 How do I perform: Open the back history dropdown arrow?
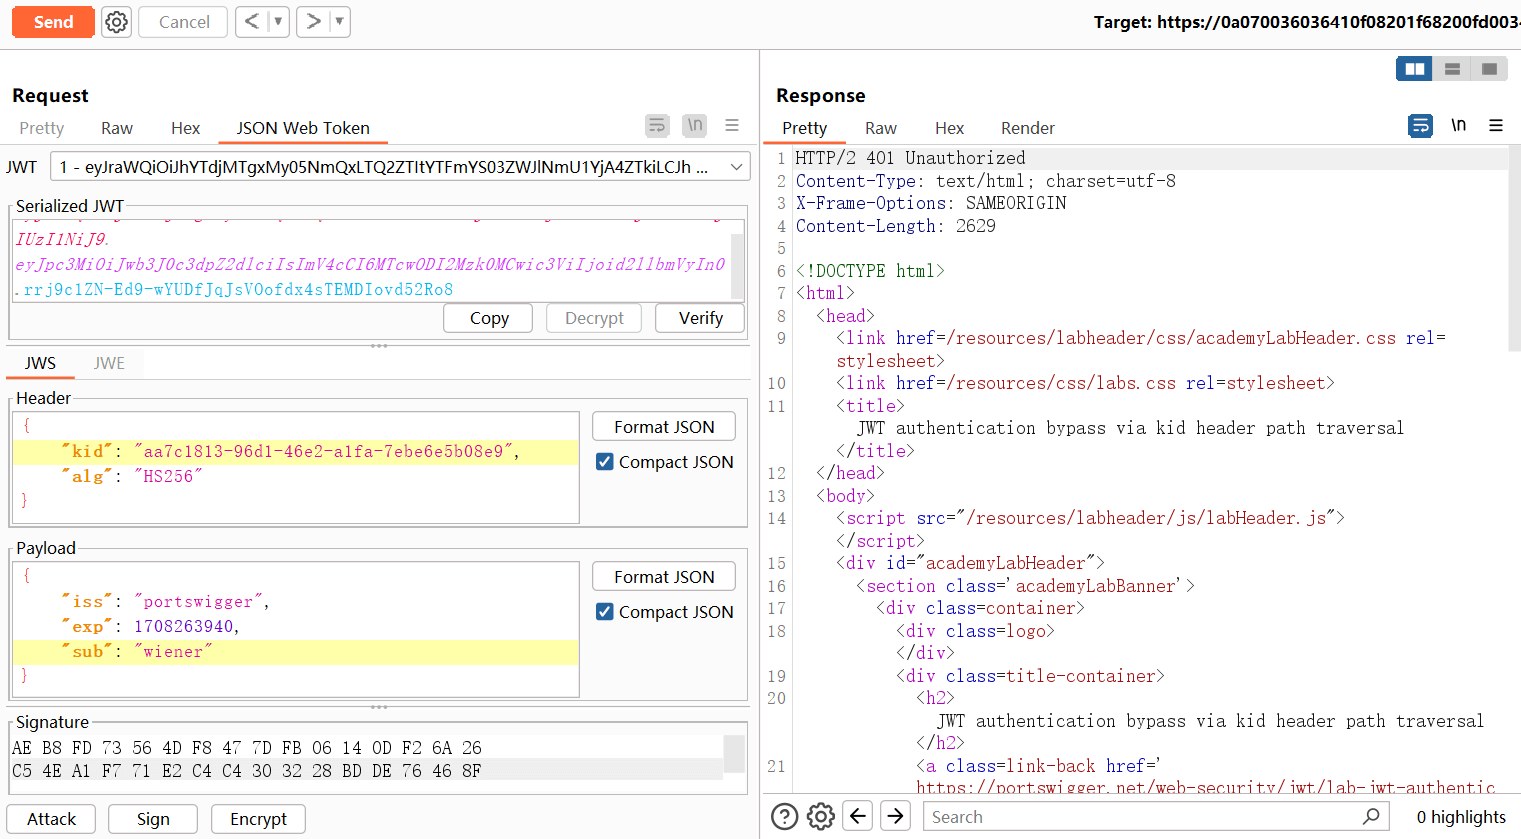278,22
